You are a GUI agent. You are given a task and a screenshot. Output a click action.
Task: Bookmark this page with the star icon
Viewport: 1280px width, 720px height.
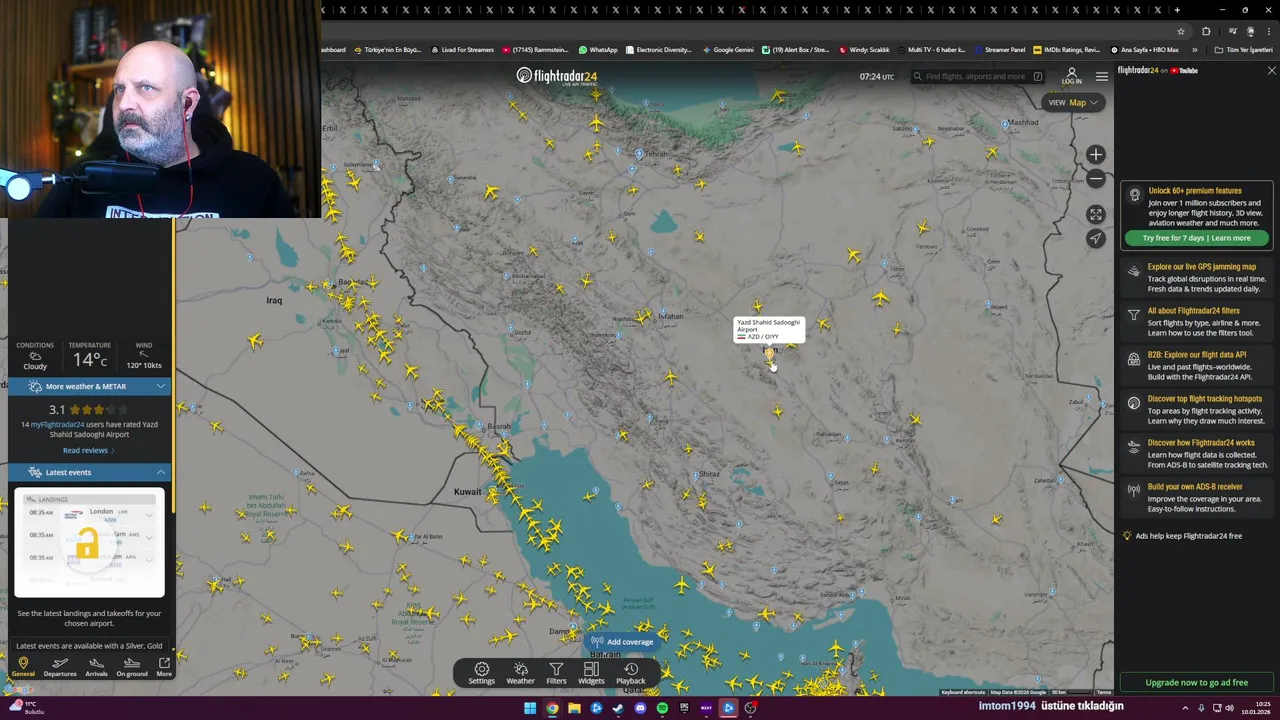1180,31
